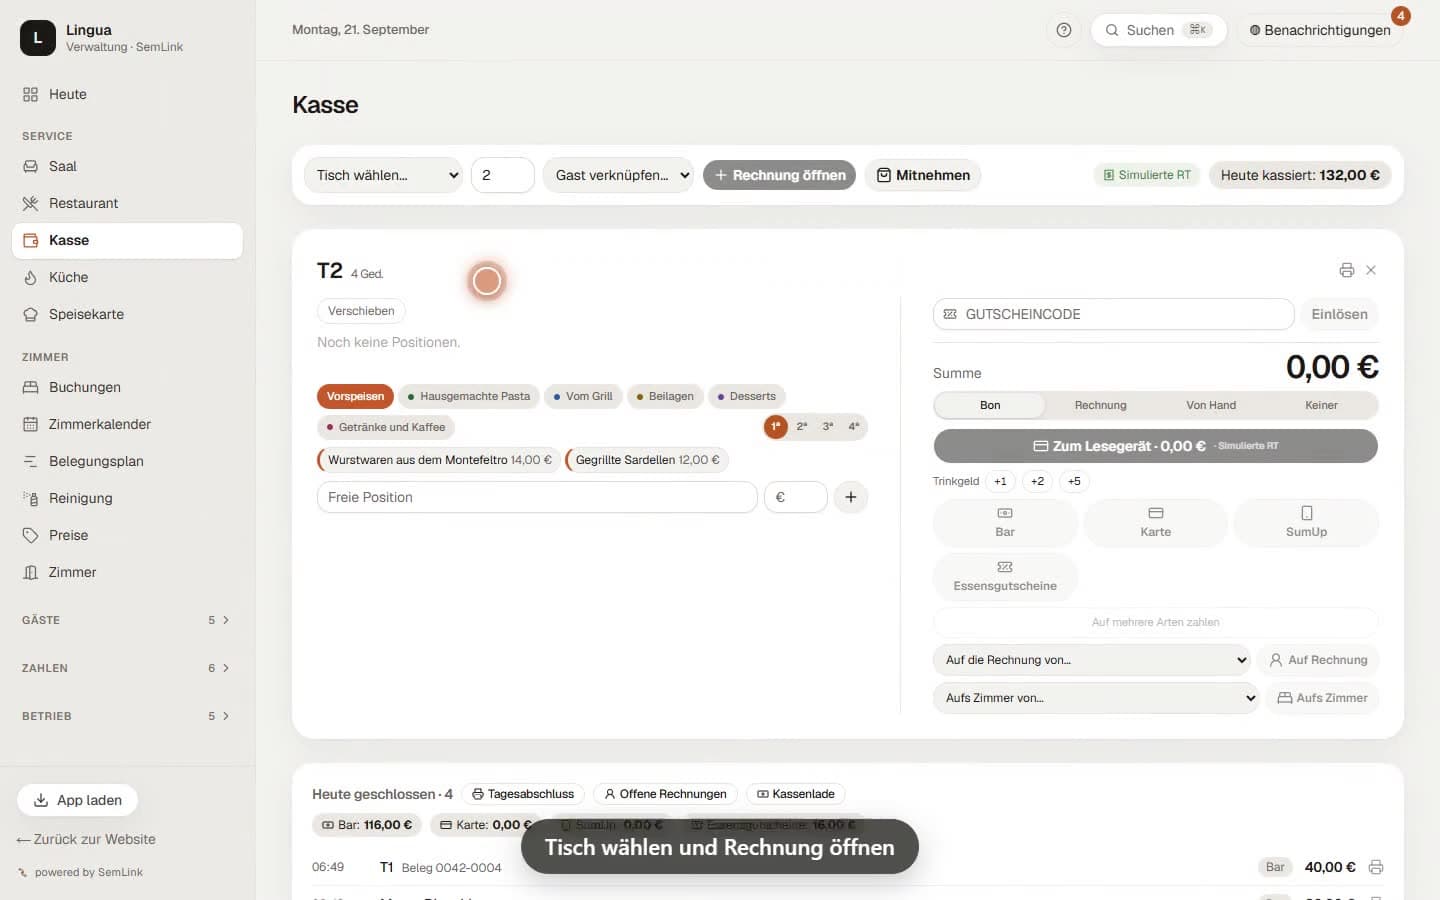Select Von Hand receipt type
Viewport: 1440px width, 900px height.
pos(1211,405)
